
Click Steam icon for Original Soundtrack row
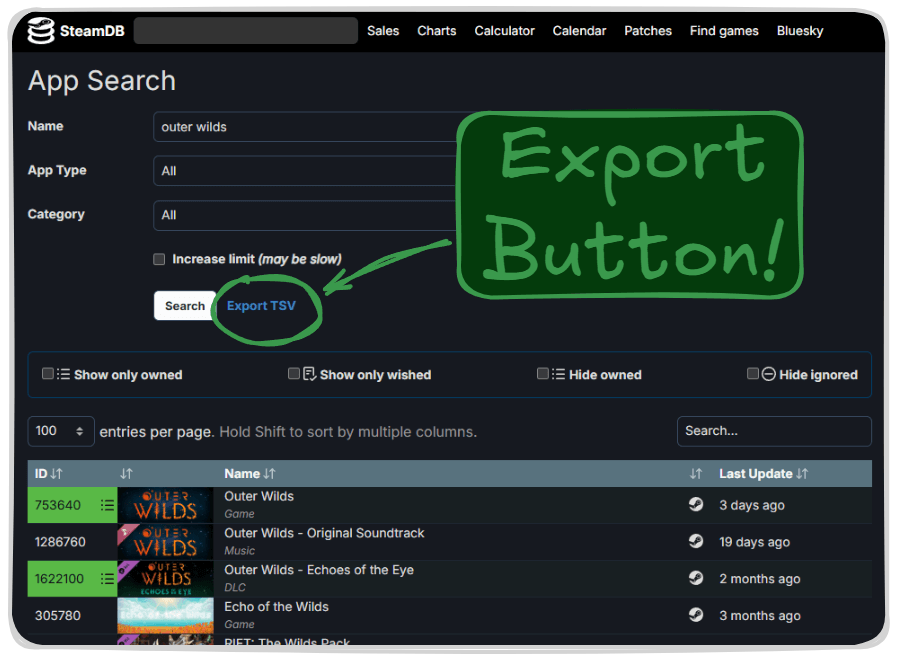tap(696, 542)
